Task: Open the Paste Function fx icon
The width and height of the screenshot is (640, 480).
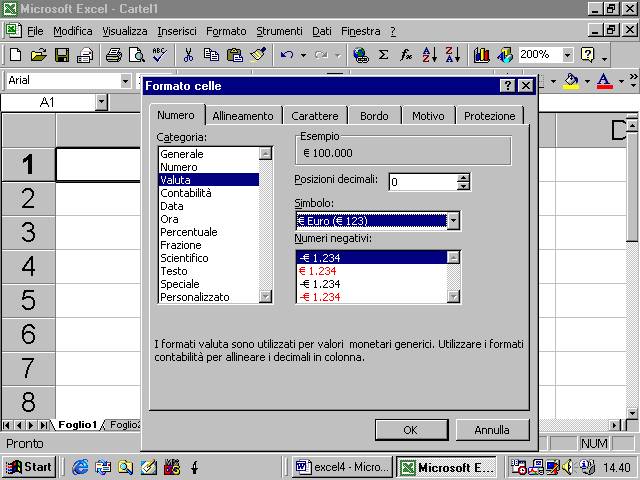Action: pyautogui.click(x=406, y=55)
